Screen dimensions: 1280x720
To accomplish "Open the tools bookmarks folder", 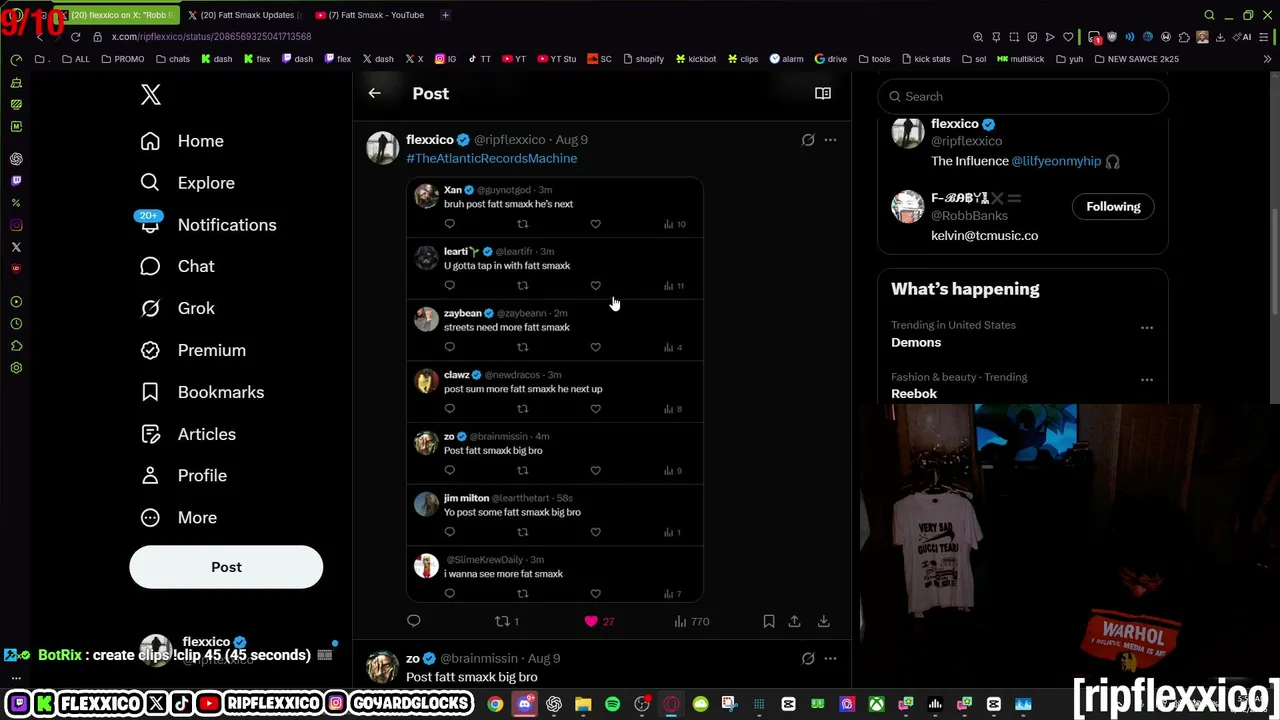I will (874, 59).
